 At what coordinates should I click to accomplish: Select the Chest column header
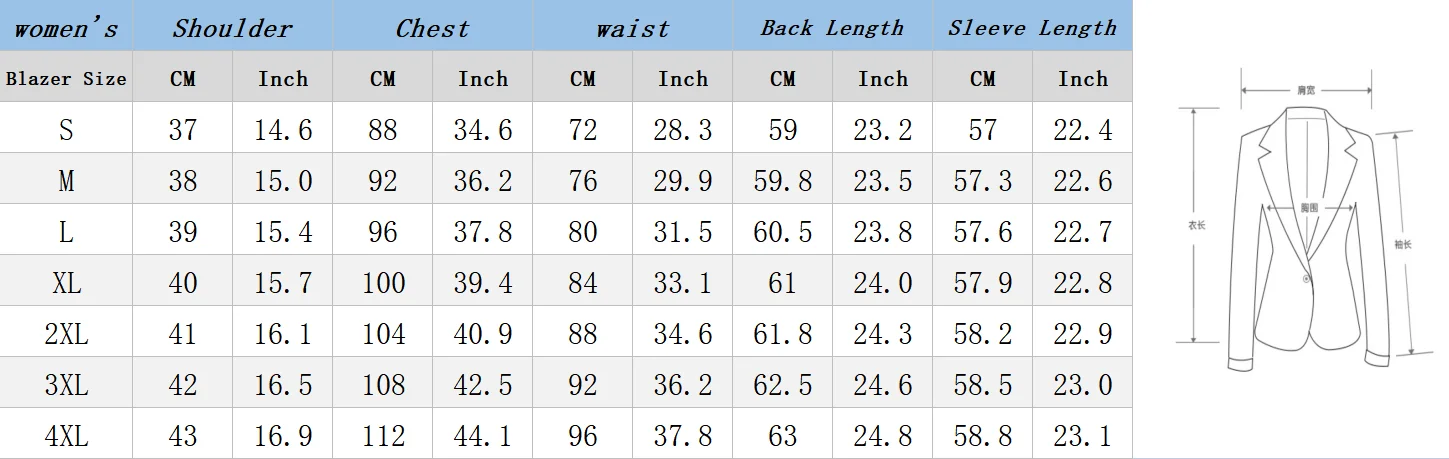(432, 27)
